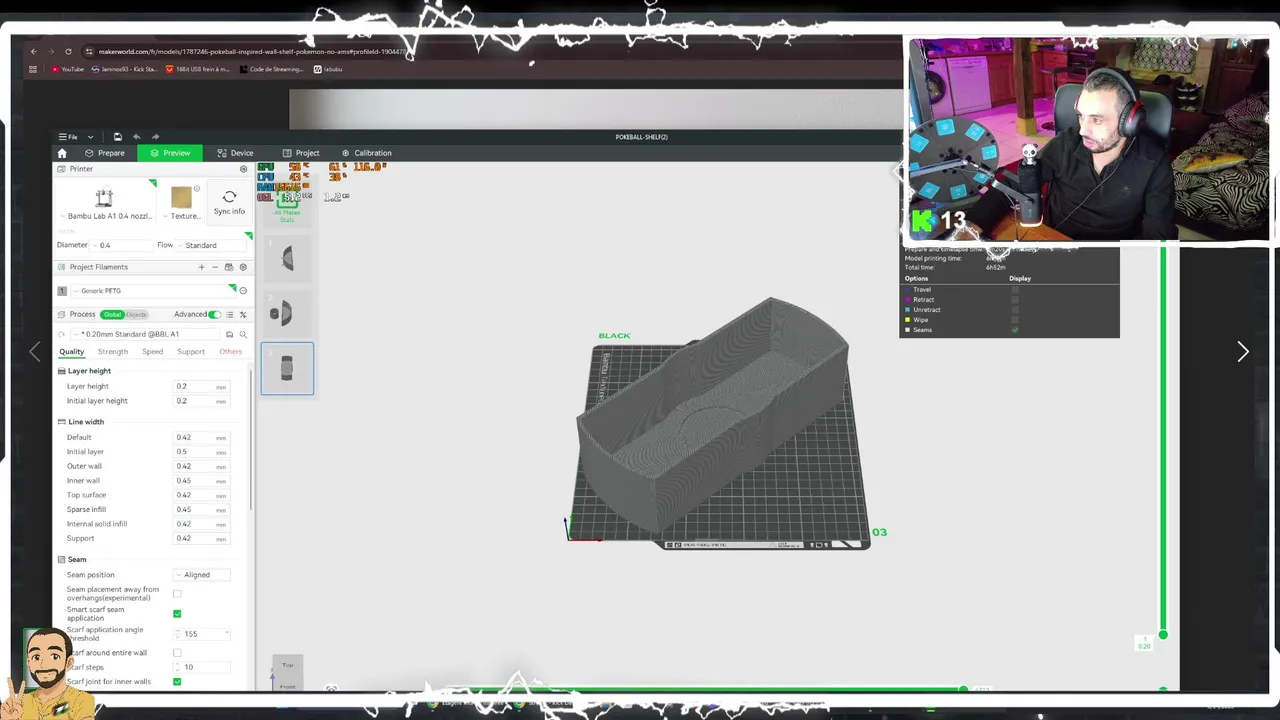Show Wipe moves in the preview legend

click(1015, 319)
